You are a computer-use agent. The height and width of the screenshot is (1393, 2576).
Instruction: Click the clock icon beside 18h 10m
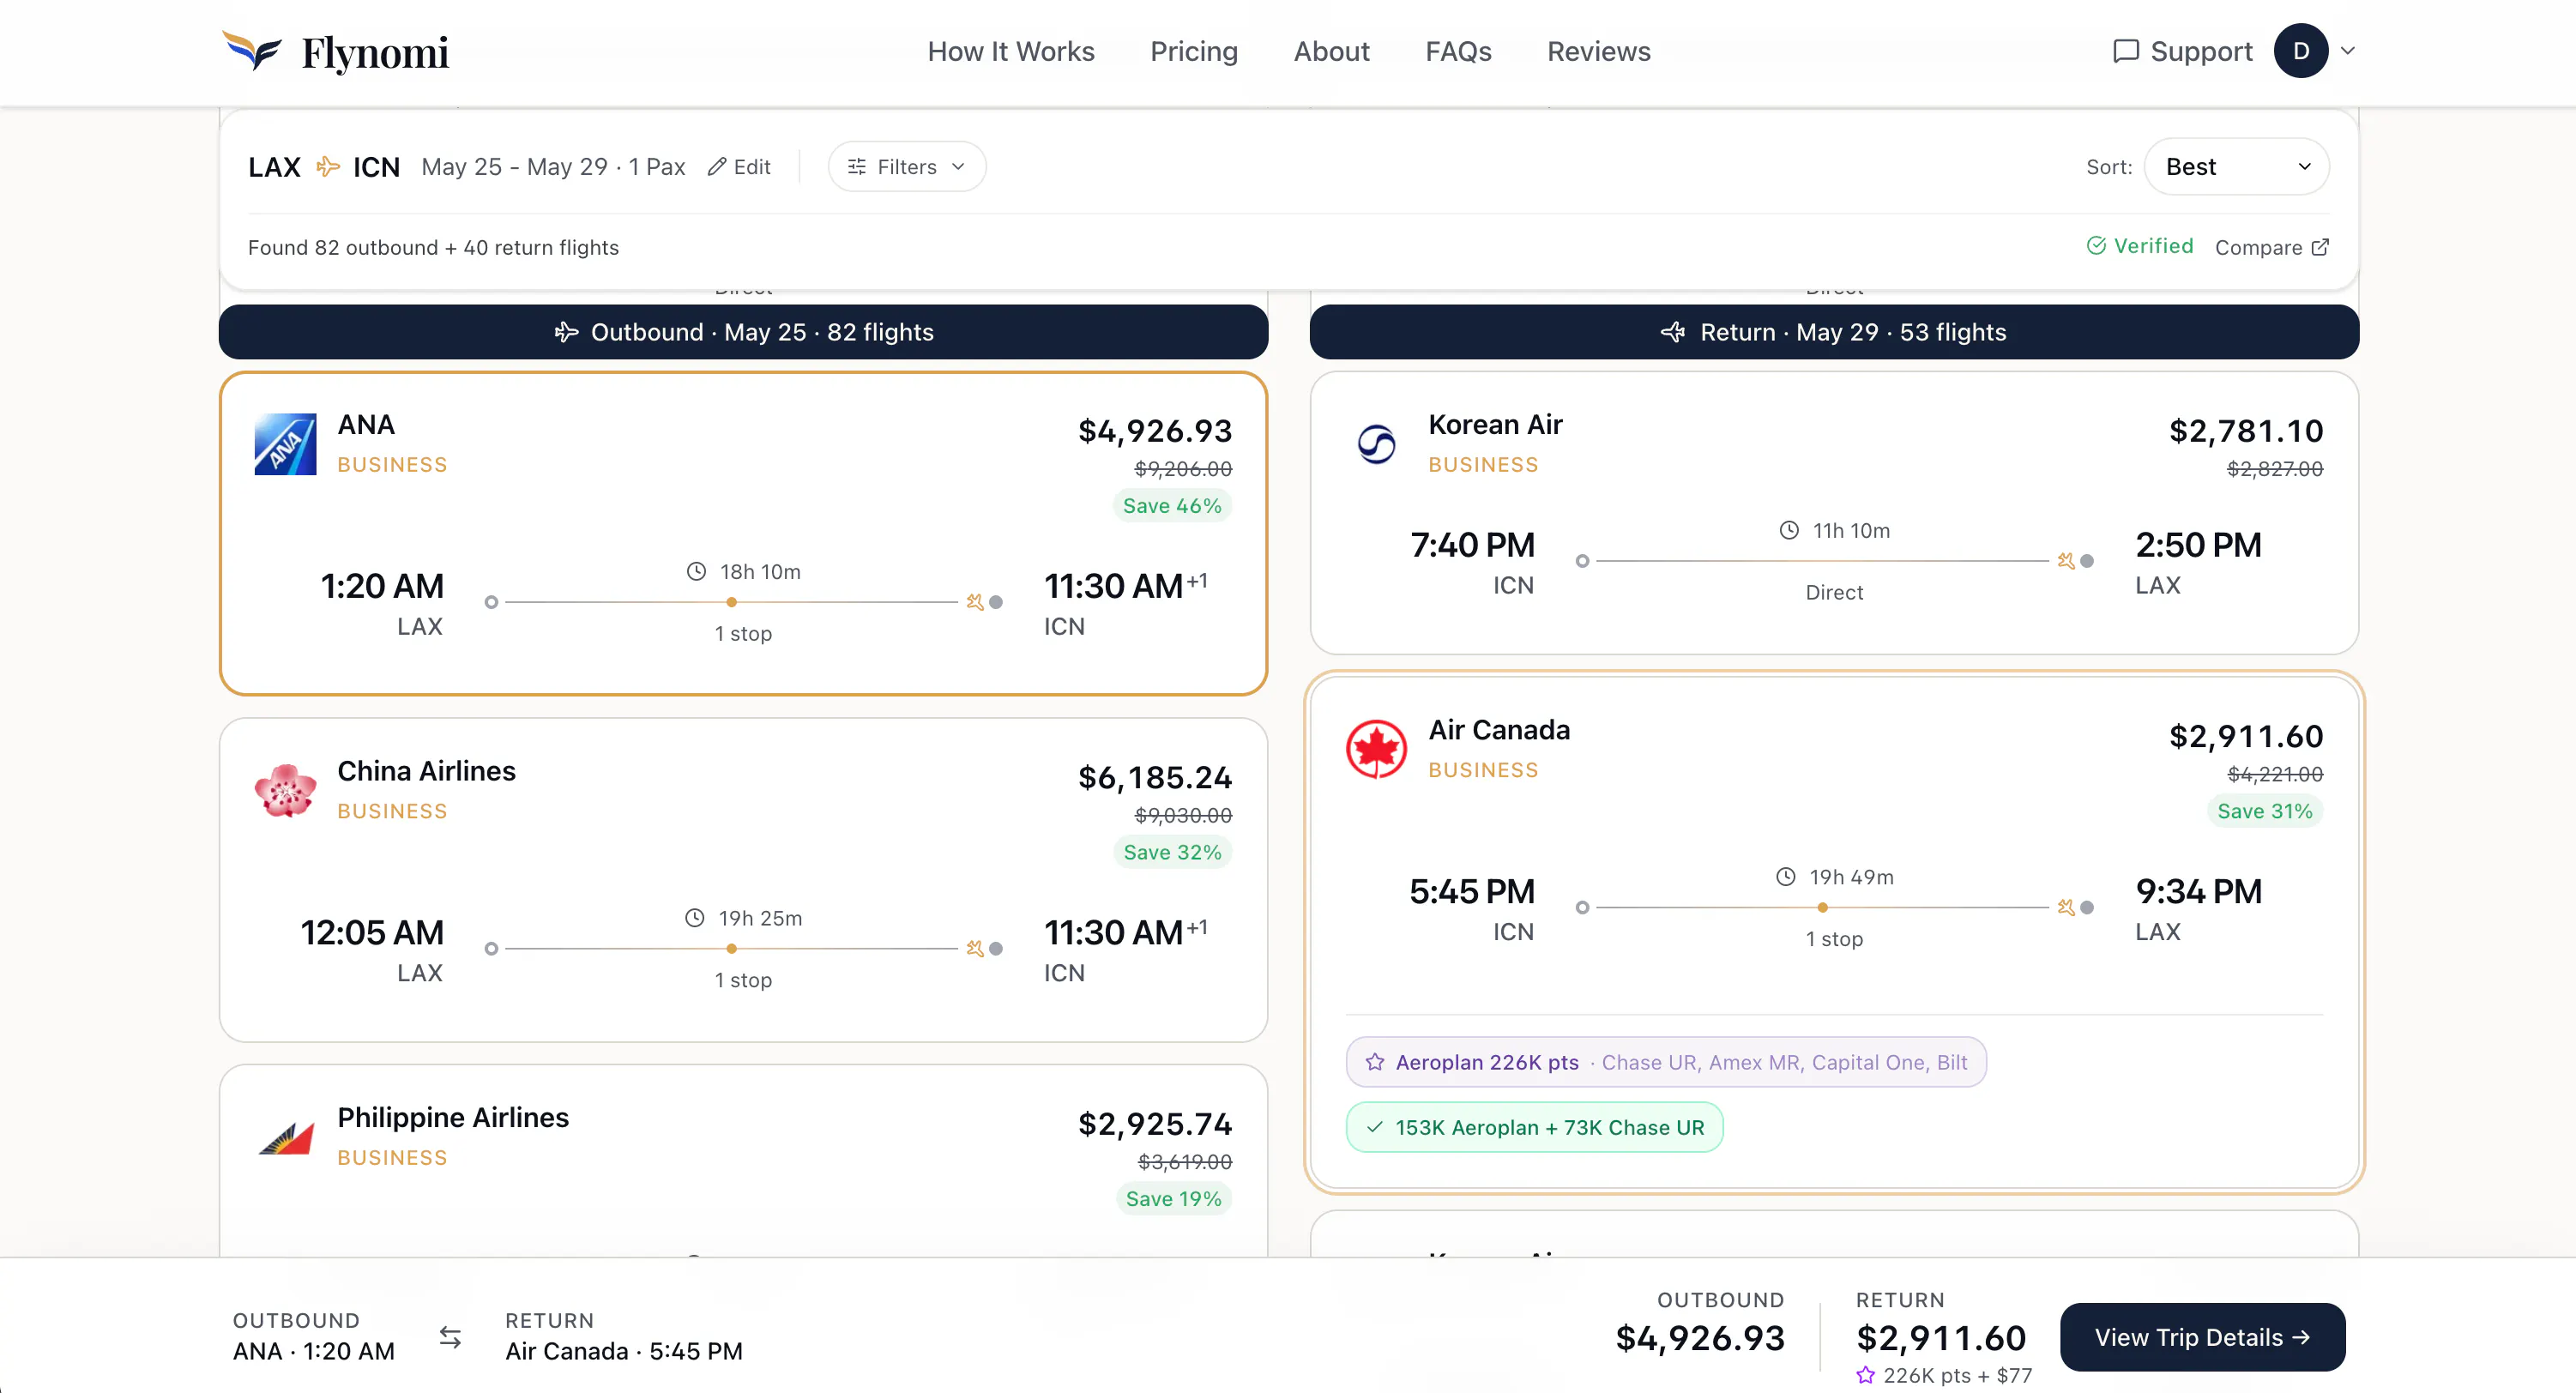(x=696, y=571)
